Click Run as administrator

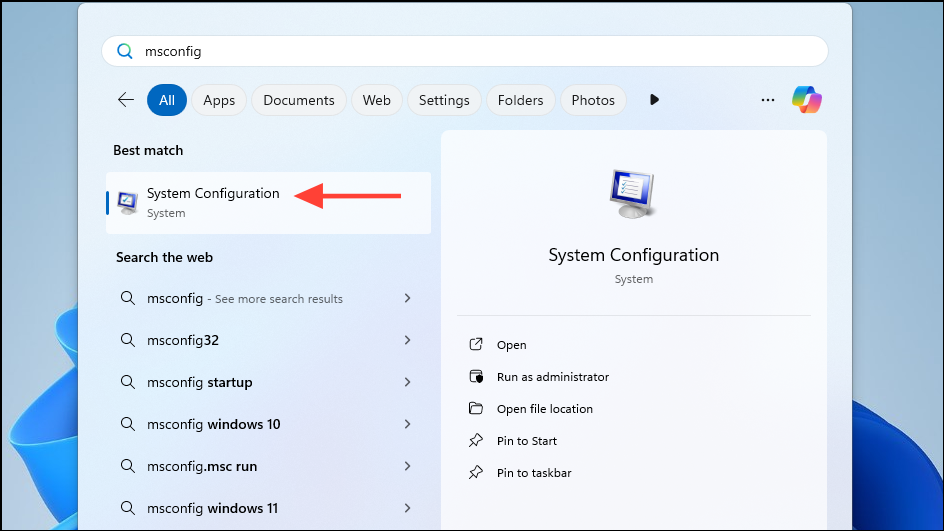point(553,377)
